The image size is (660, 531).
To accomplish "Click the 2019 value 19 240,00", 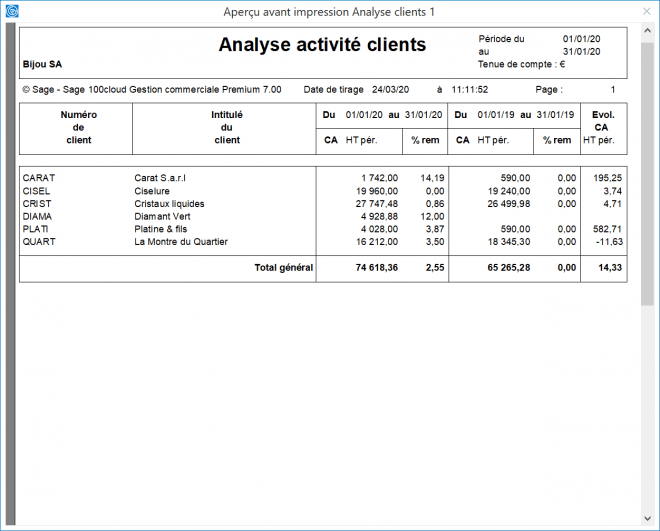I will click(509, 191).
